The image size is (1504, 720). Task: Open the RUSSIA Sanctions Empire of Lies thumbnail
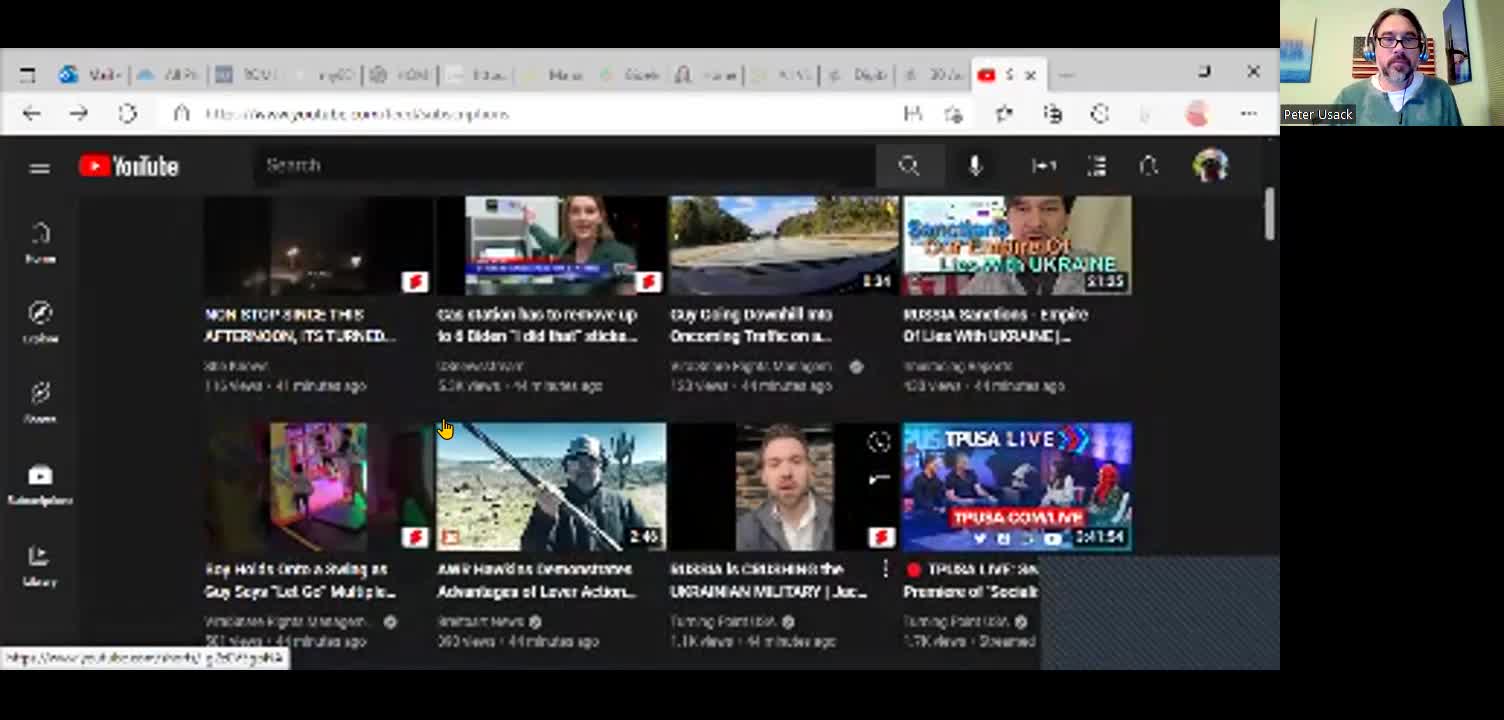pos(1017,246)
